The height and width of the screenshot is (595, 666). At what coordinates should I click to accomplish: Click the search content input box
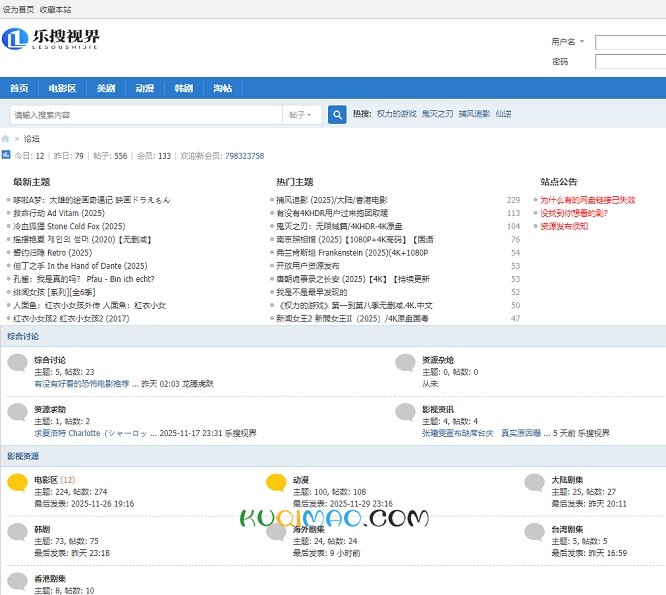(146, 115)
